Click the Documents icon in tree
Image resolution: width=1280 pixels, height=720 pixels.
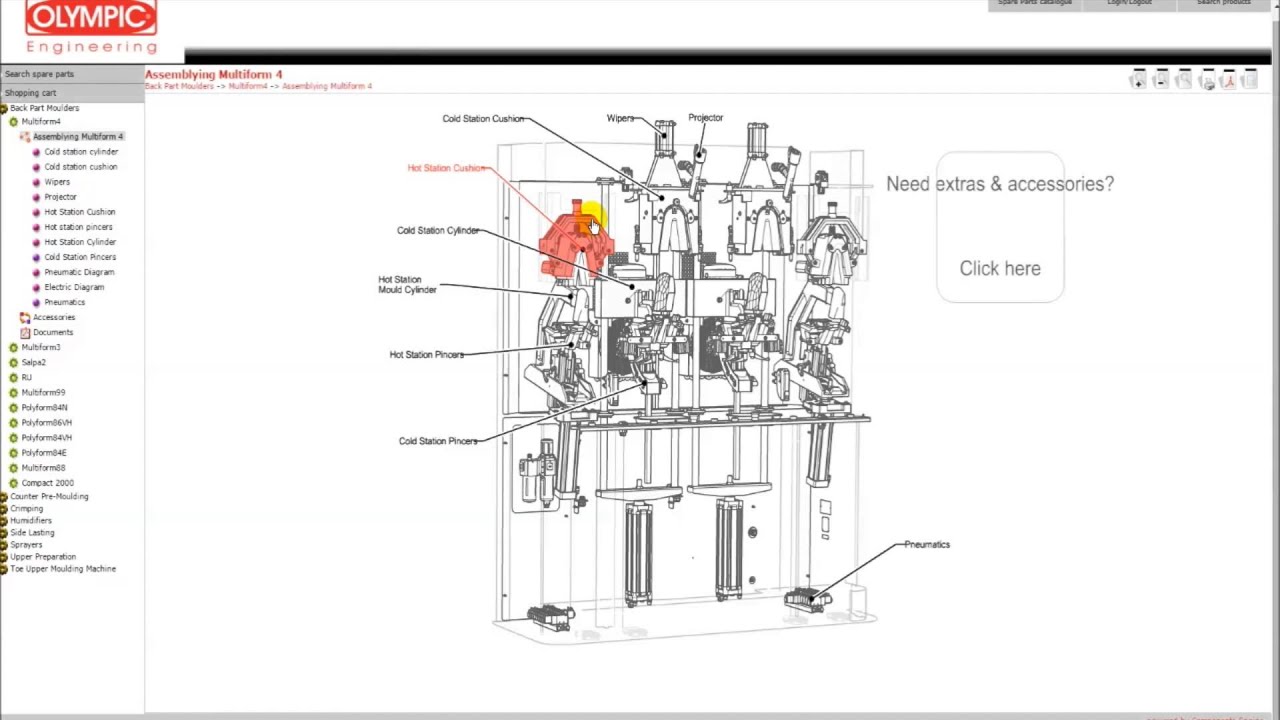(x=25, y=332)
